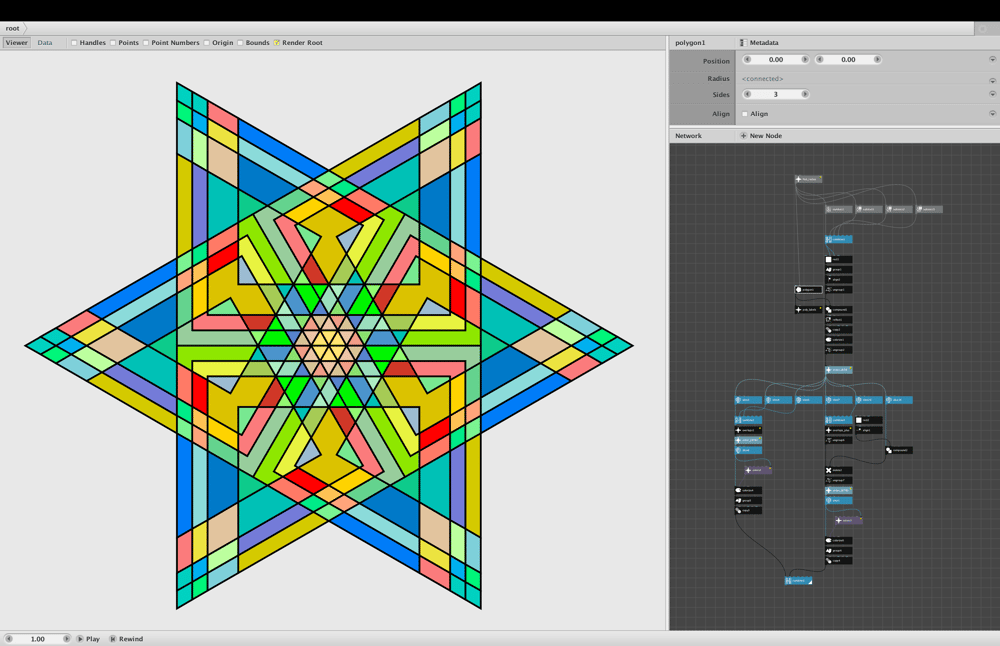Viewport: 1000px width, 646px height.
Task: Open the Align row options dropdown
Action: pos(992,114)
